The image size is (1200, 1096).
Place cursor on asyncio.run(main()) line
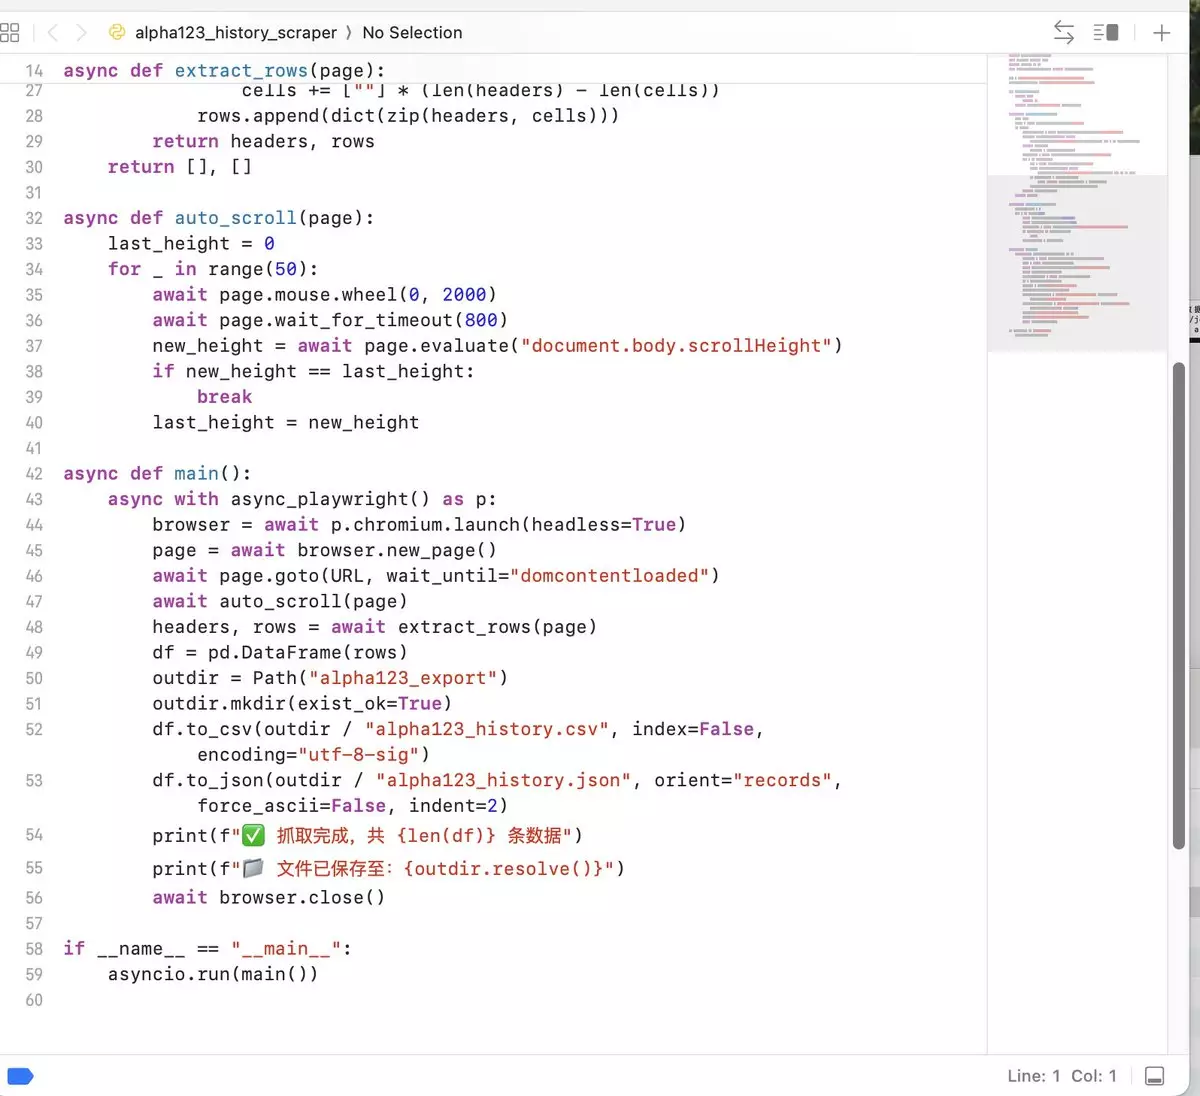pyautogui.click(x=213, y=974)
